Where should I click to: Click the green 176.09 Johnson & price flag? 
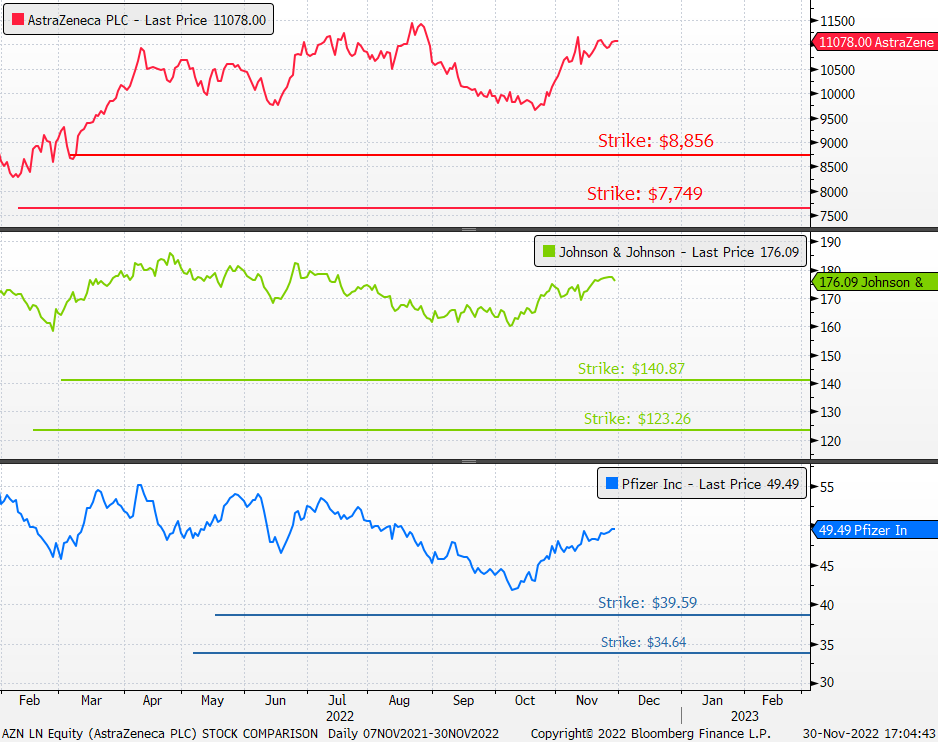[x=875, y=282]
